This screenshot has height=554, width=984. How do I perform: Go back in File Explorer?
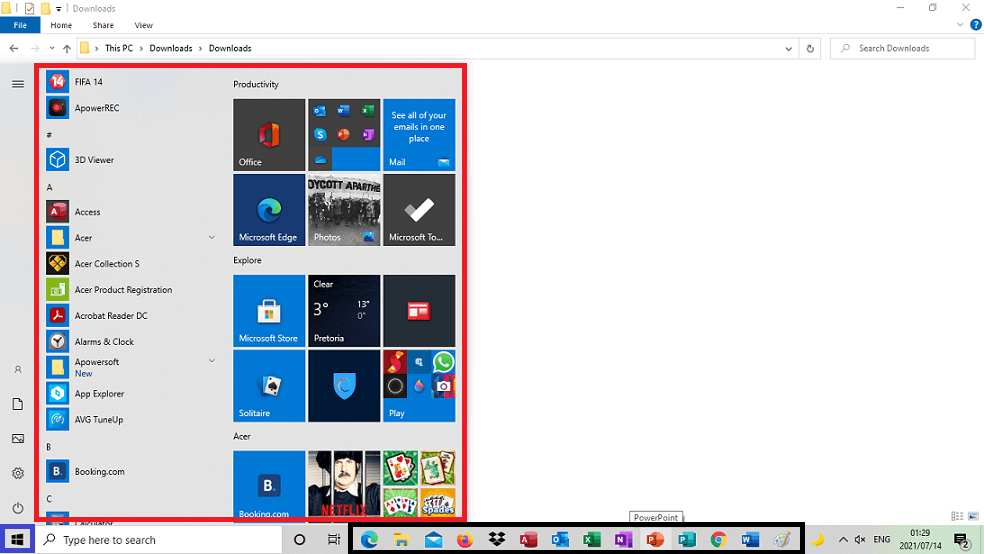(14, 48)
